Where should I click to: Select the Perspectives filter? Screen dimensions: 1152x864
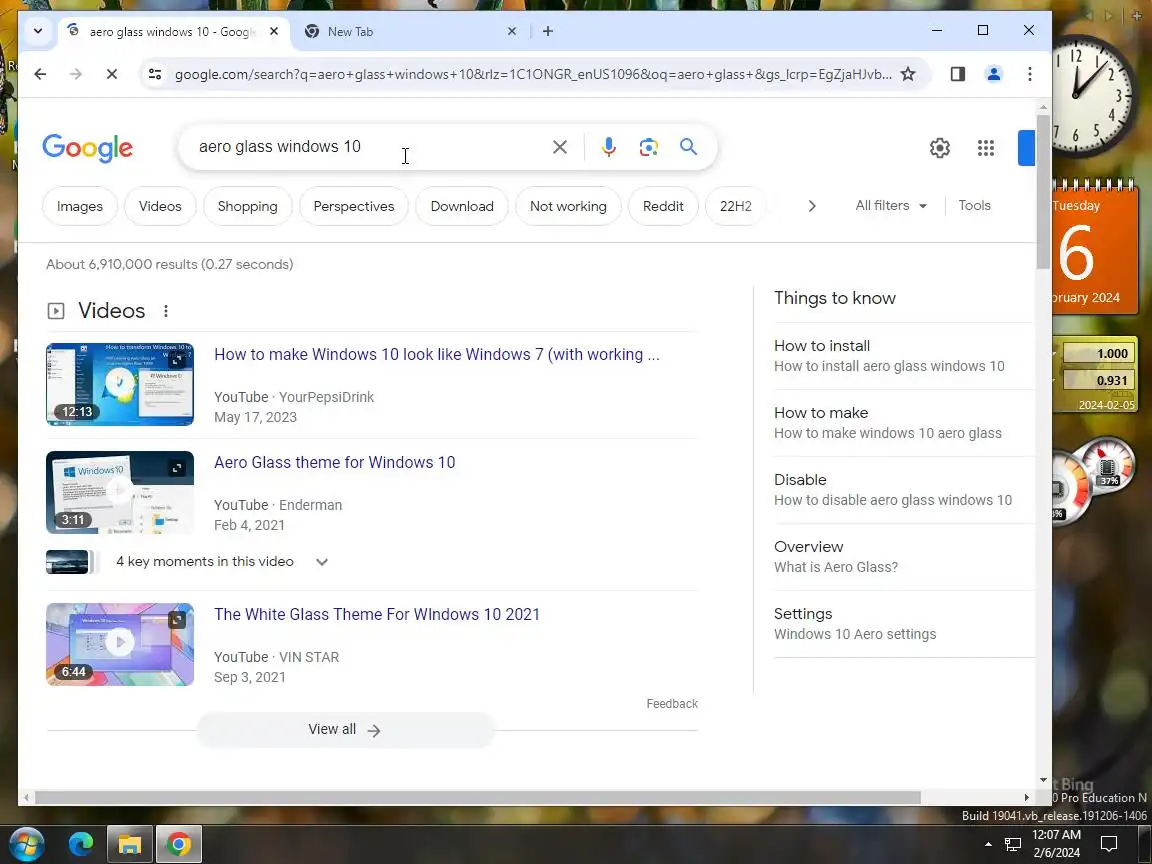pyautogui.click(x=353, y=206)
